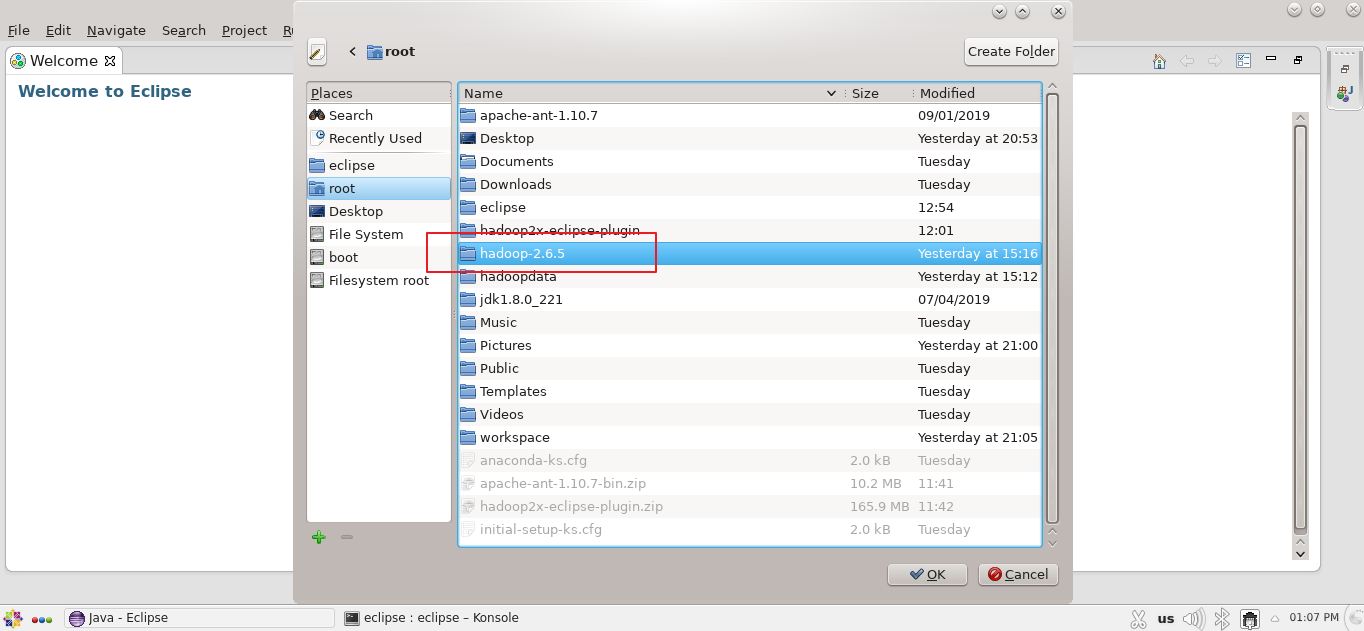Click the hadoop2x-eclipse-plugin.zip file entry
1364x631 pixels.
(750, 506)
